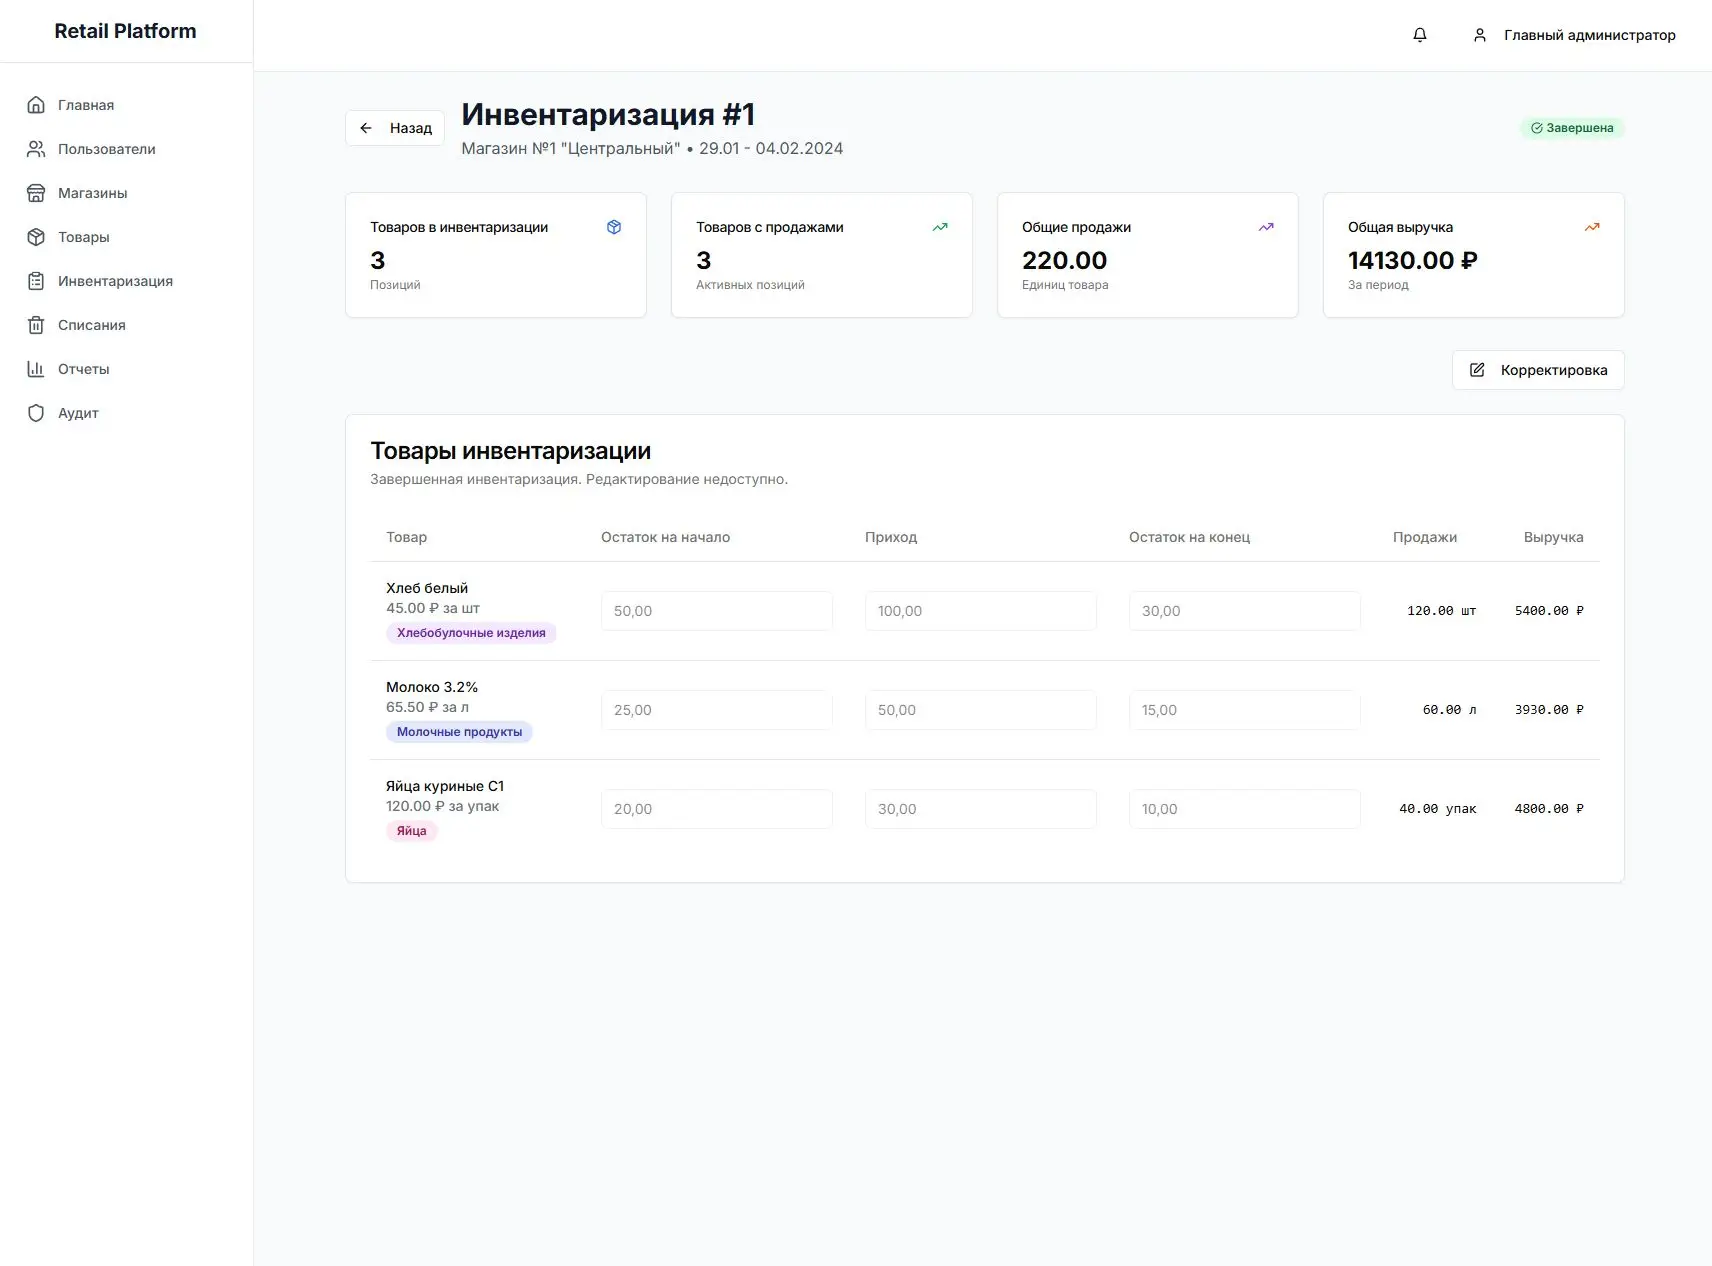
Task: Click the Приход field for Молоко 3.2%
Action: pos(981,710)
